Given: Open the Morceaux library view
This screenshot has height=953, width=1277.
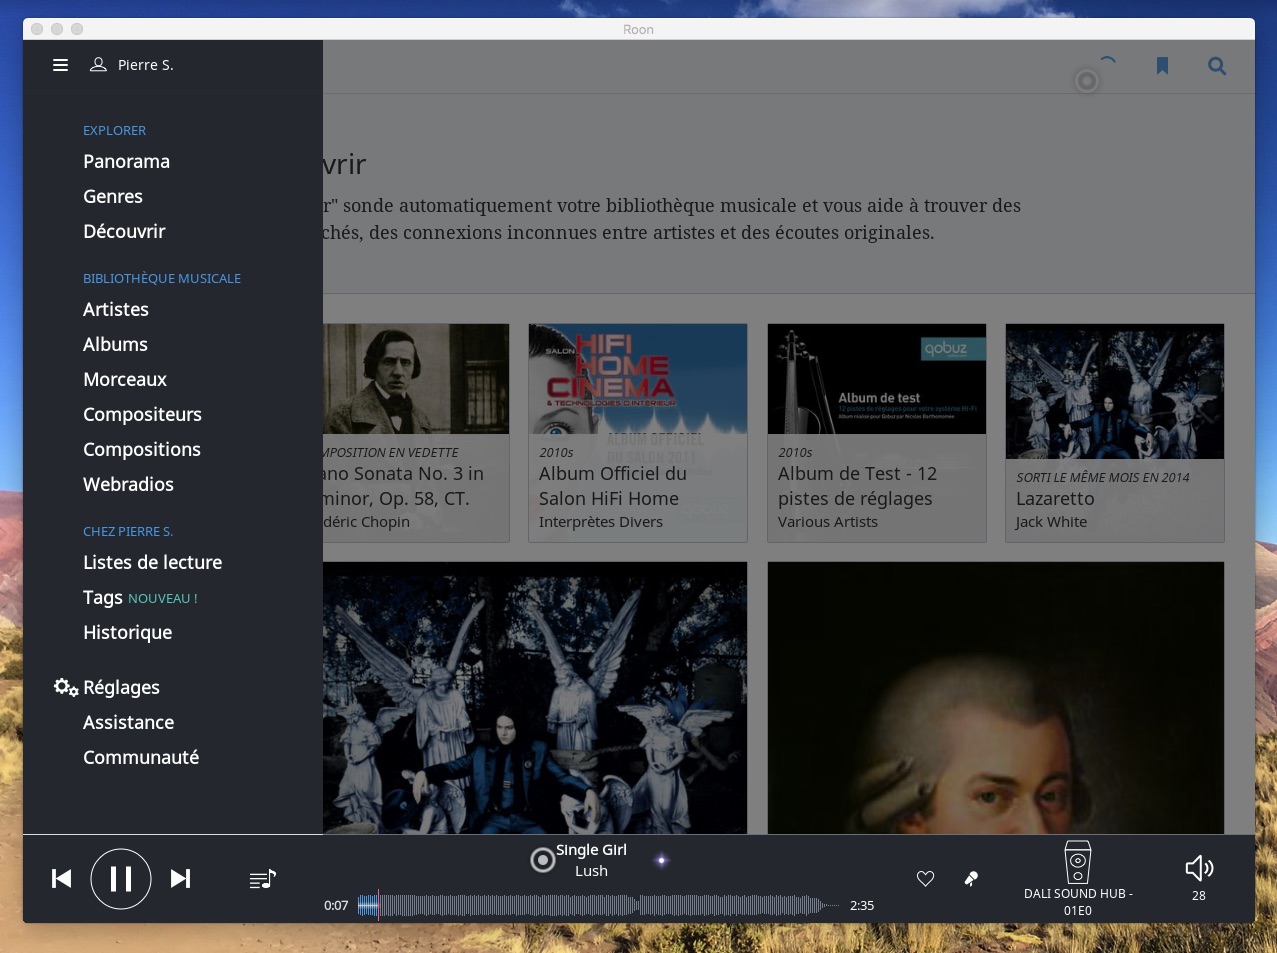Looking at the screenshot, I should (125, 380).
